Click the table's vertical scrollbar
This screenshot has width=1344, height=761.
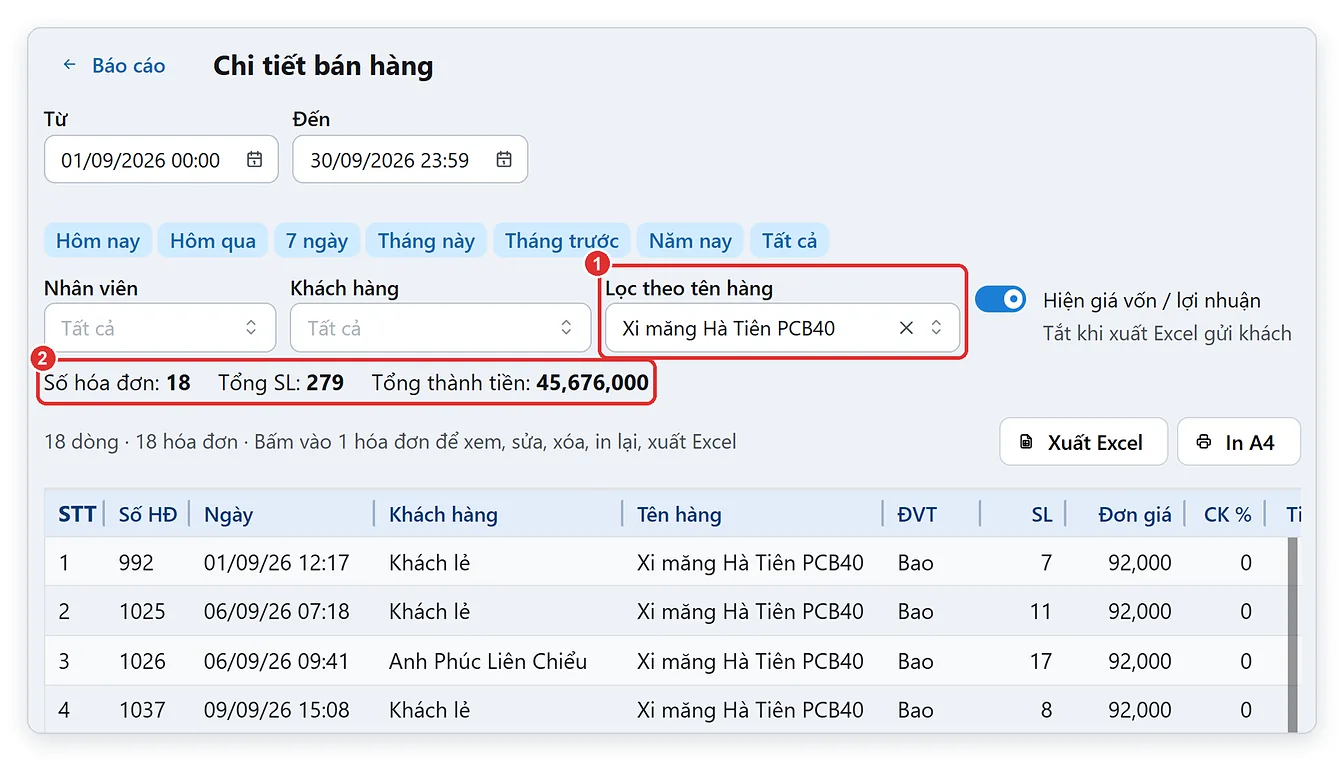pyautogui.click(x=1293, y=635)
